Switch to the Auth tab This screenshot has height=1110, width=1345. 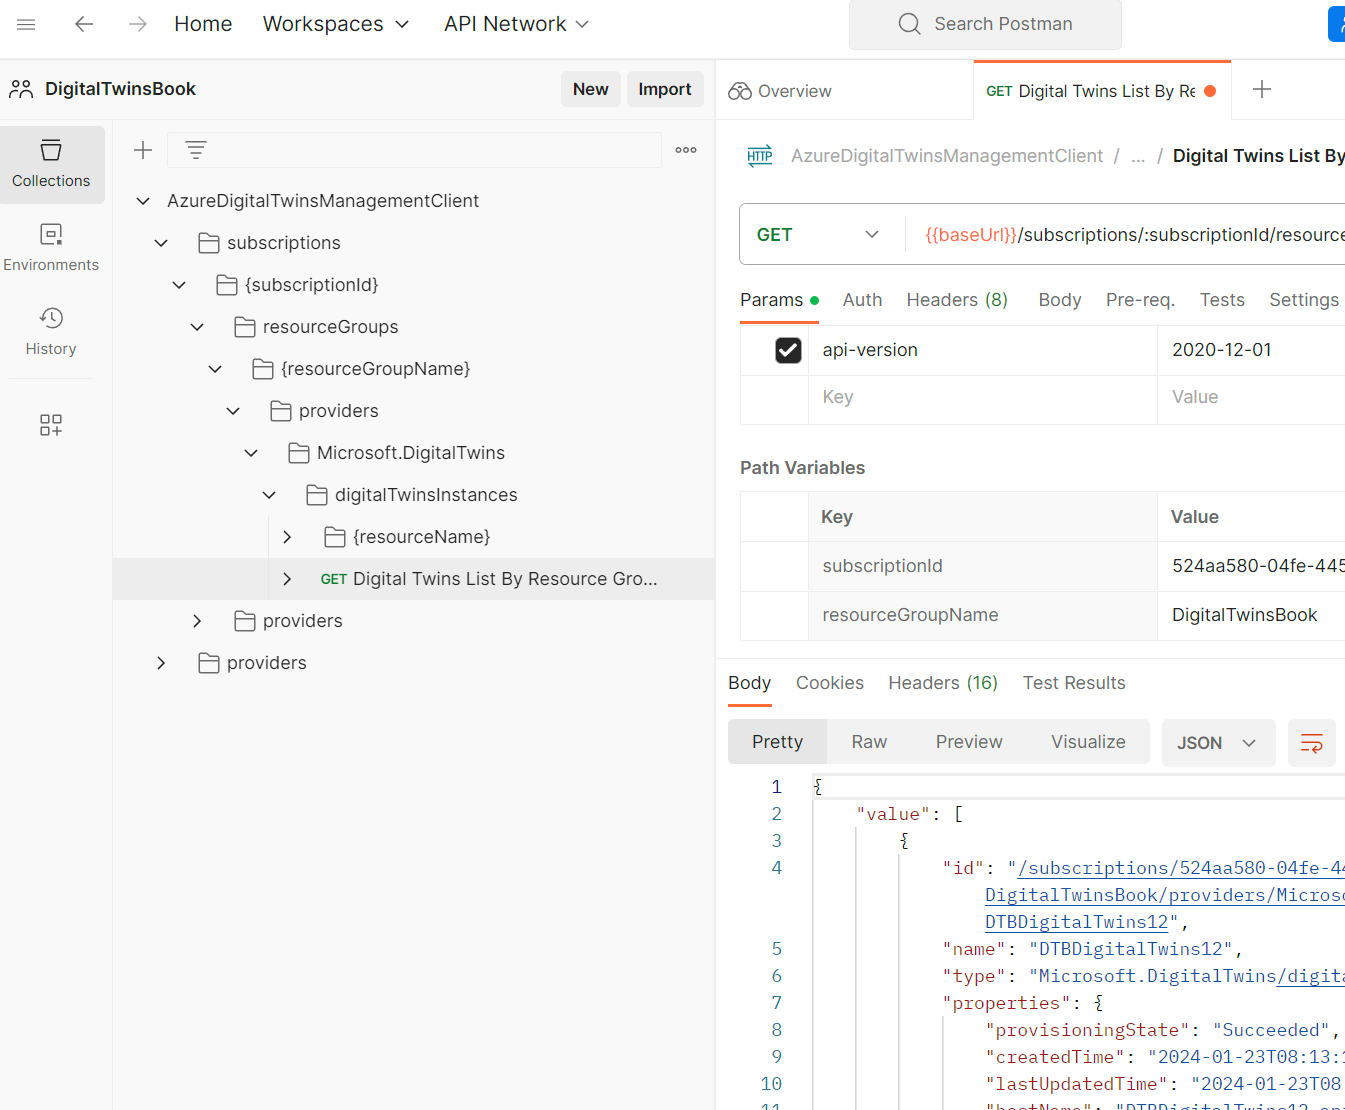pos(862,300)
